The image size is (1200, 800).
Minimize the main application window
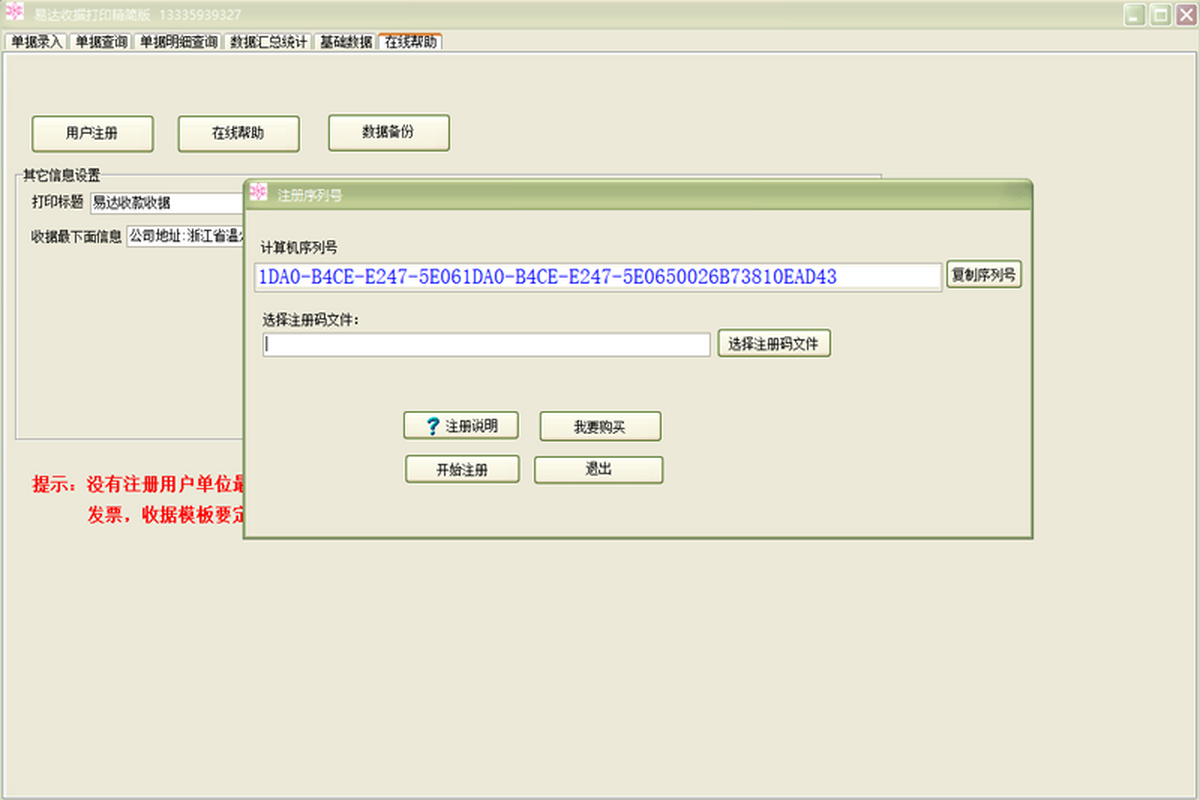coord(1134,14)
